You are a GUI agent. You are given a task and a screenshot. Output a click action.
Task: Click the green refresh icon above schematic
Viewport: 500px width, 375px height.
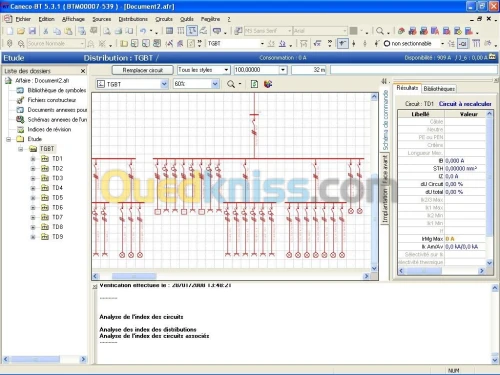pyautogui.click(x=254, y=84)
